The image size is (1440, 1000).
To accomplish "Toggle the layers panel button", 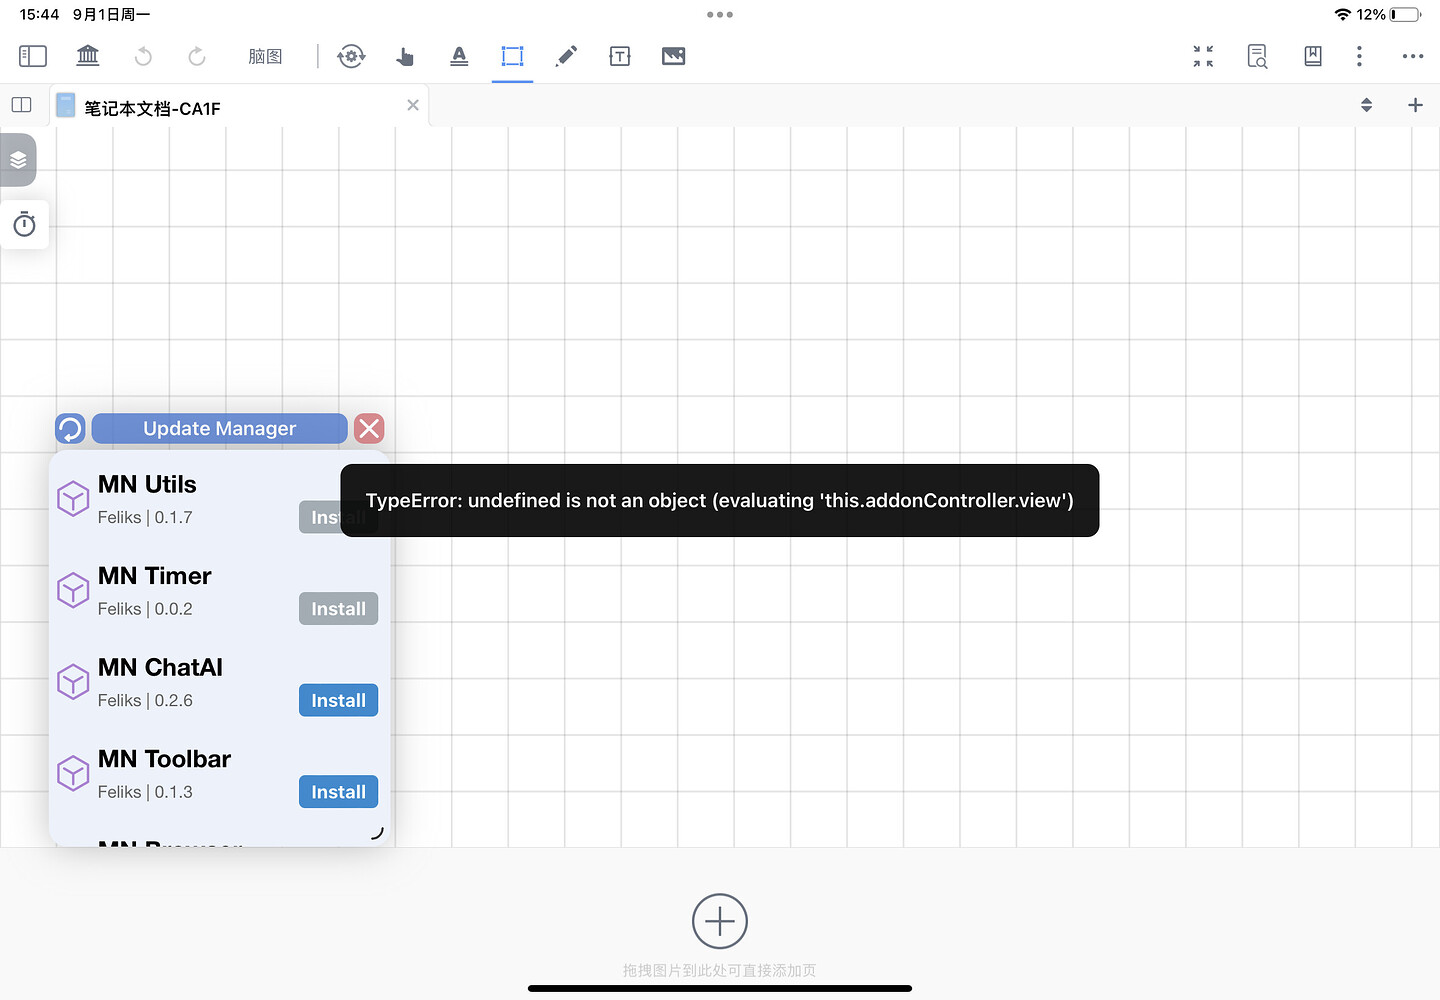I will tap(19, 160).
